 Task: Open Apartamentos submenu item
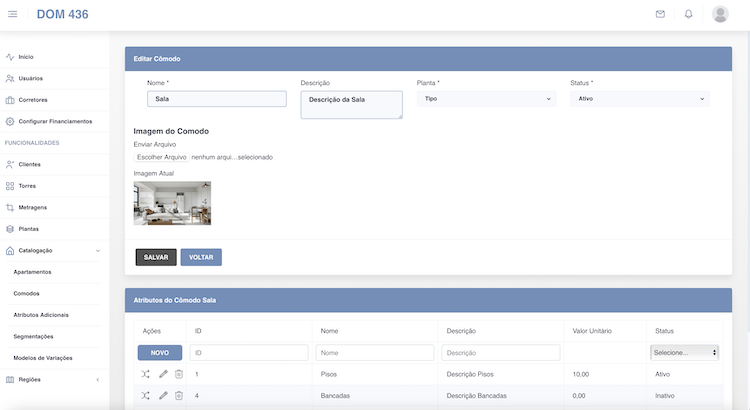33,272
